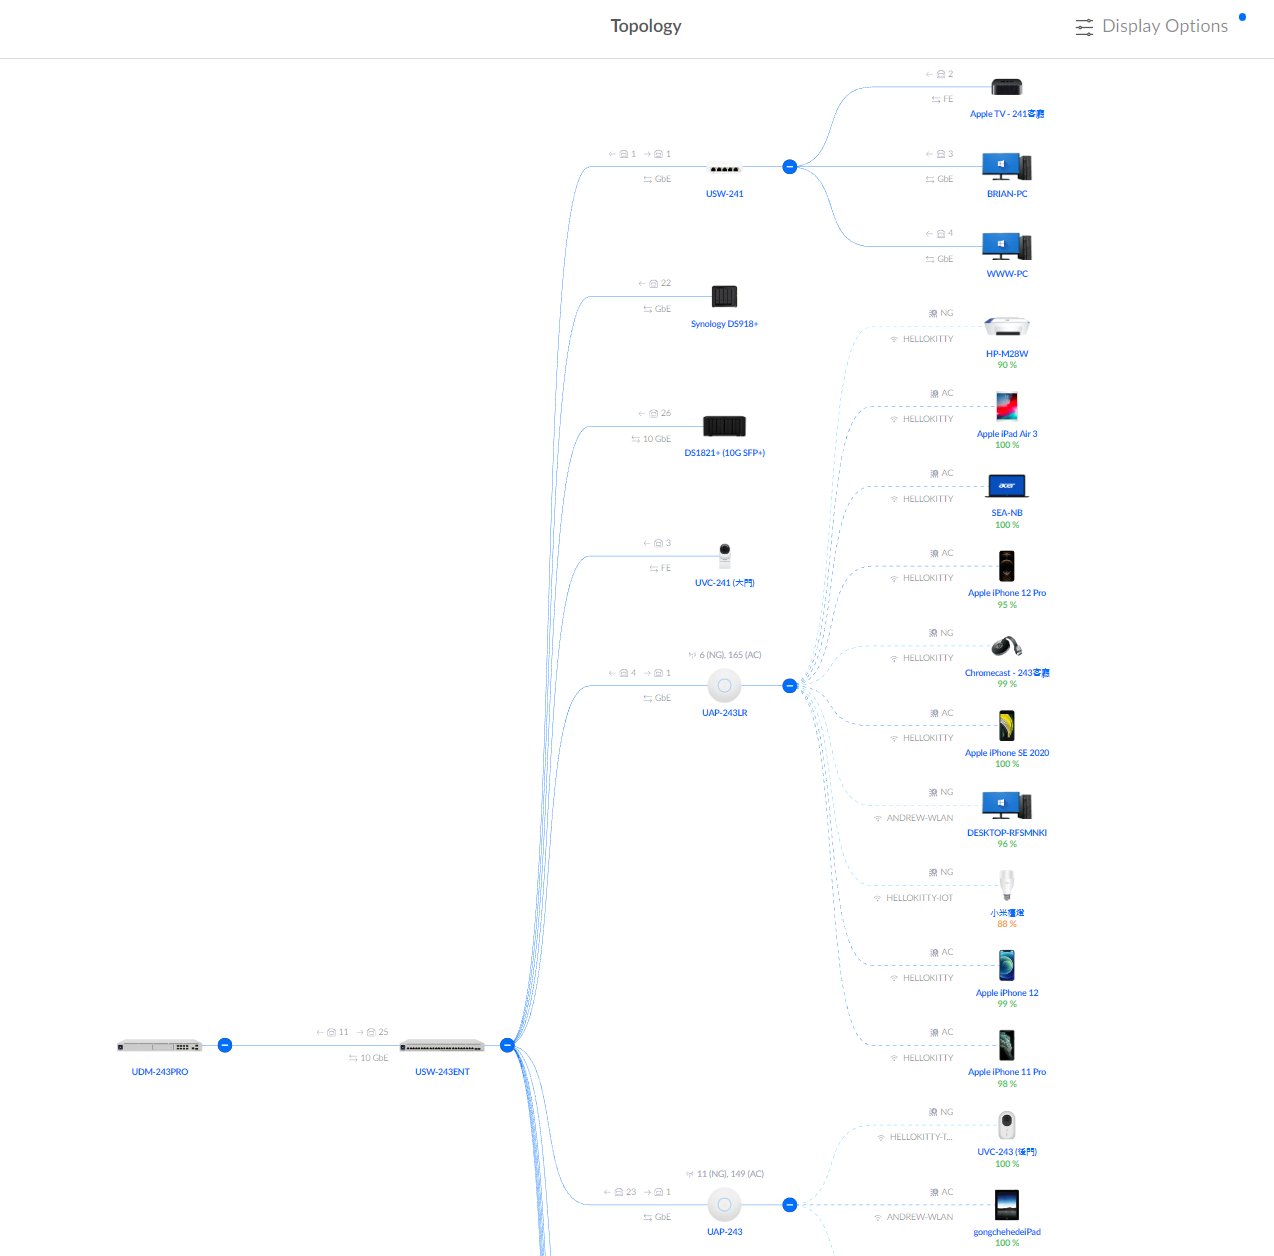The image size is (1274, 1256).
Task: Select the HP-M28W printer icon
Action: (1006, 327)
